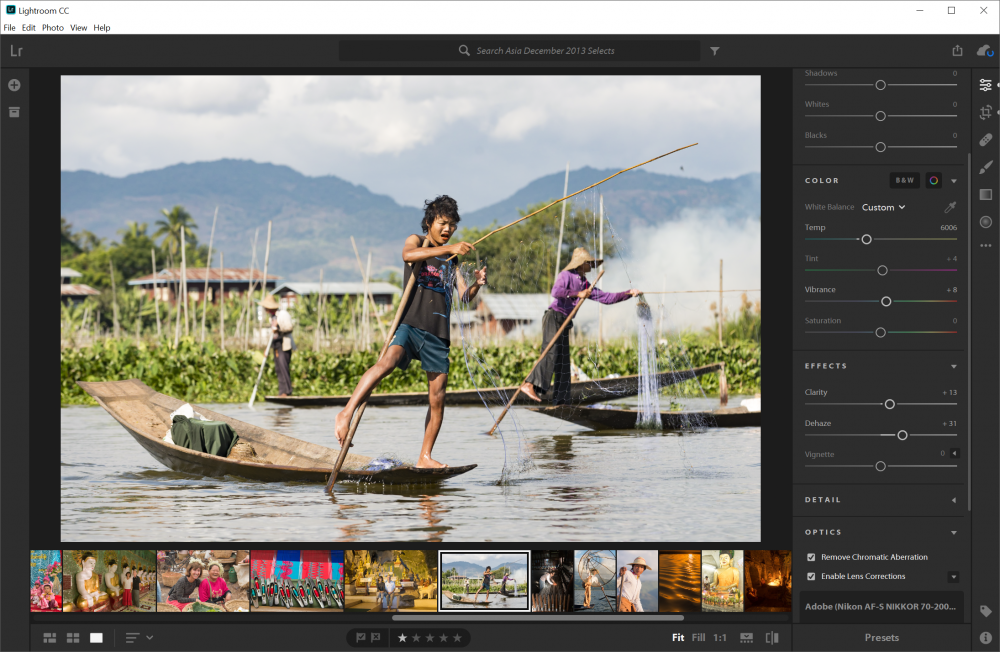Set rating to one star
Screen dimensions: 1000x652
tap(402, 637)
